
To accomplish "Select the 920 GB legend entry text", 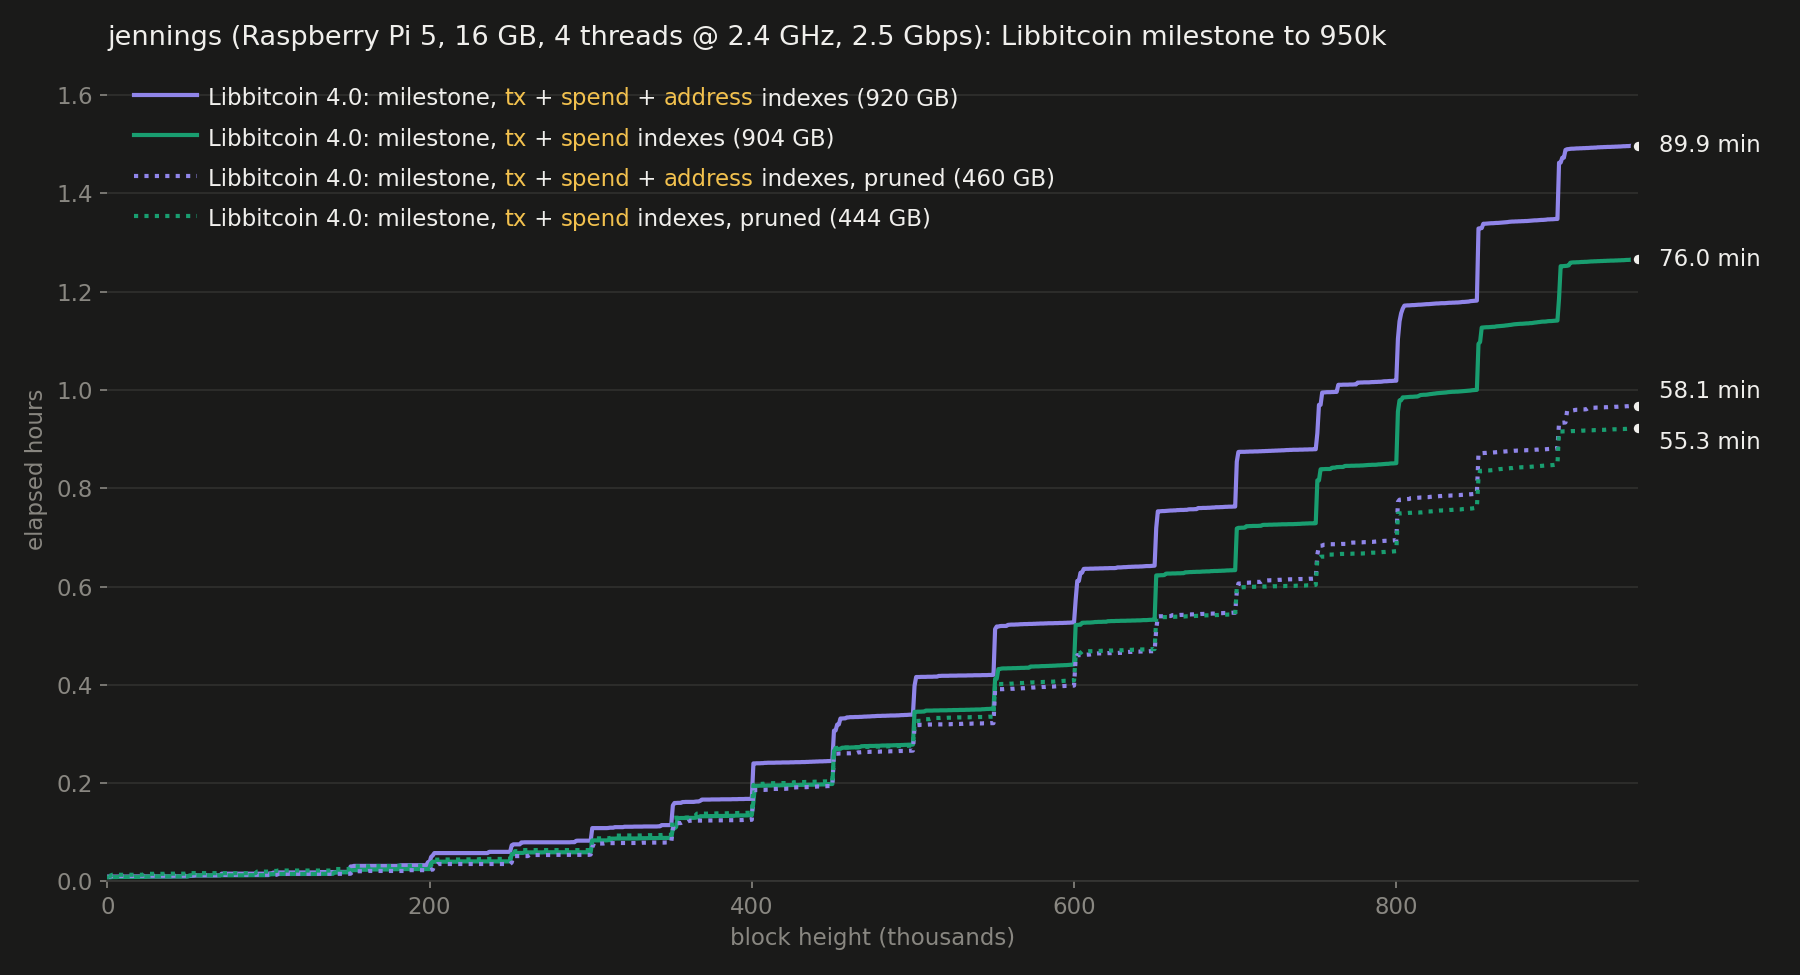I will tap(583, 98).
